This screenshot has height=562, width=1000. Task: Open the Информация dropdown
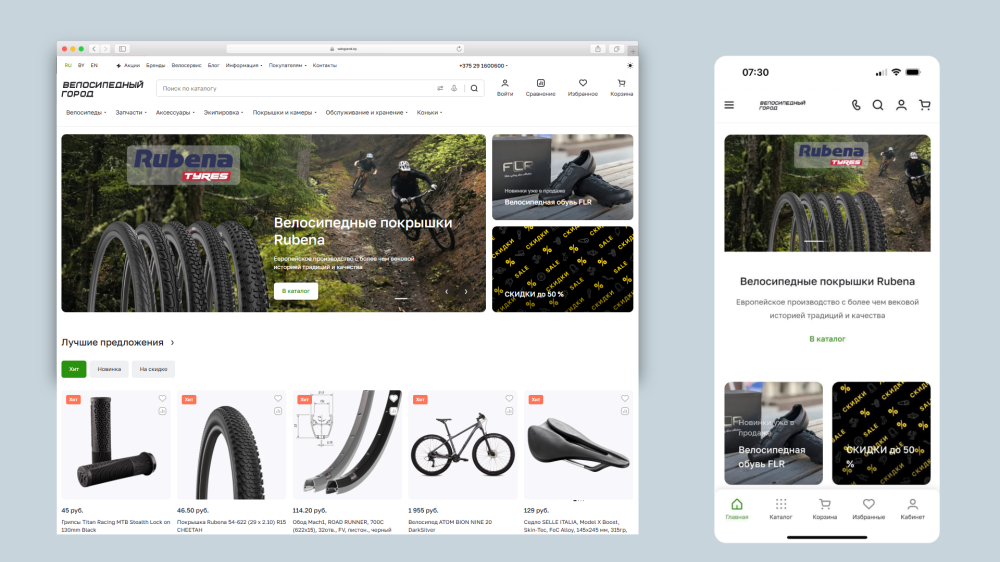(x=244, y=66)
